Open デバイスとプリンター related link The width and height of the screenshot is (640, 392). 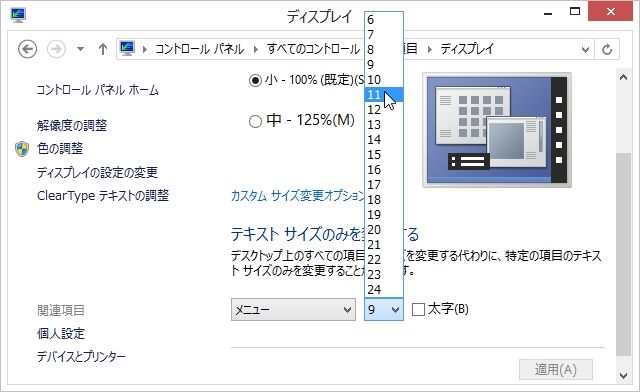[x=81, y=357]
